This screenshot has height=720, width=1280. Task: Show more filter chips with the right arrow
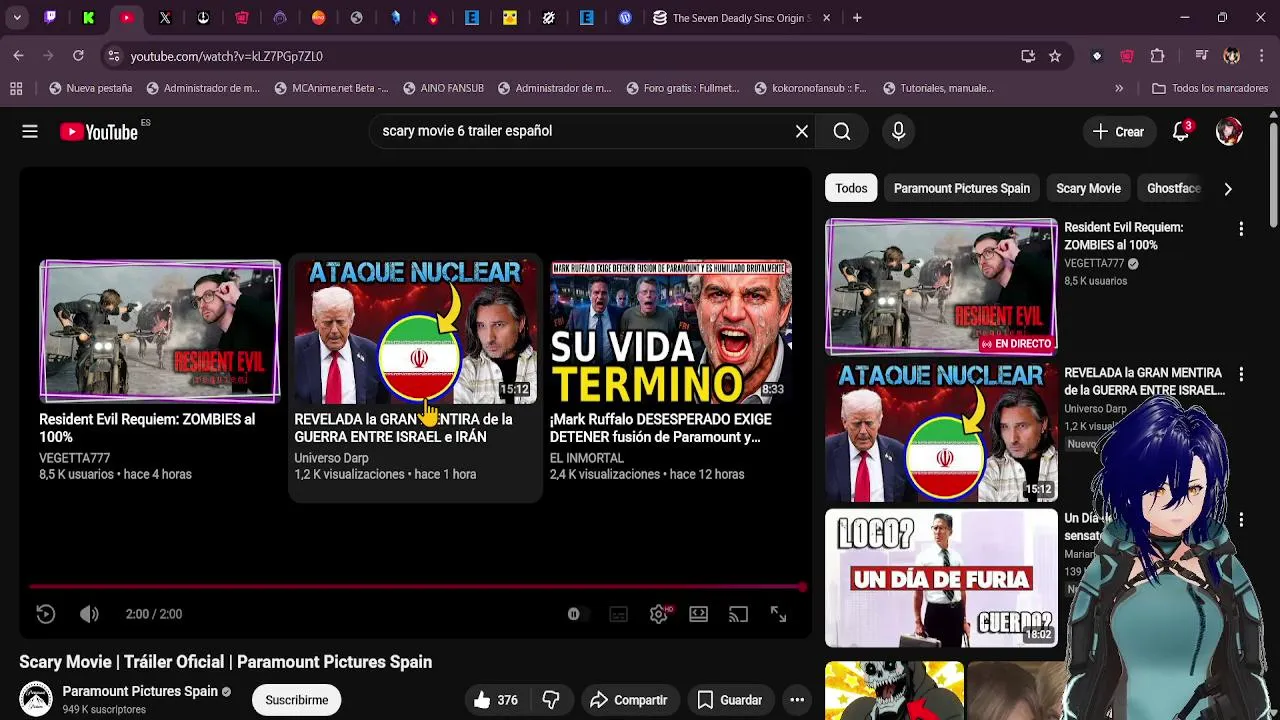(x=1228, y=188)
